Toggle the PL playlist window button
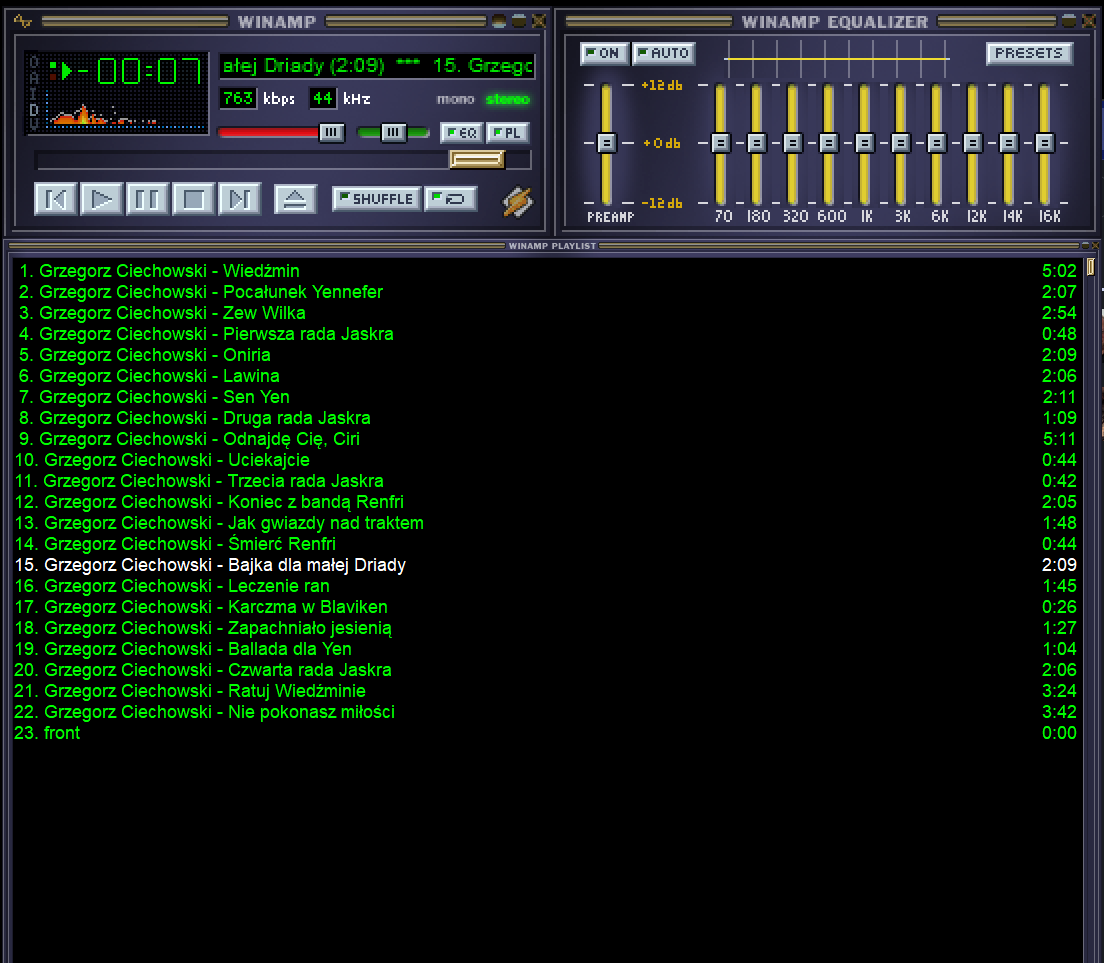This screenshot has width=1104, height=963. (508, 133)
